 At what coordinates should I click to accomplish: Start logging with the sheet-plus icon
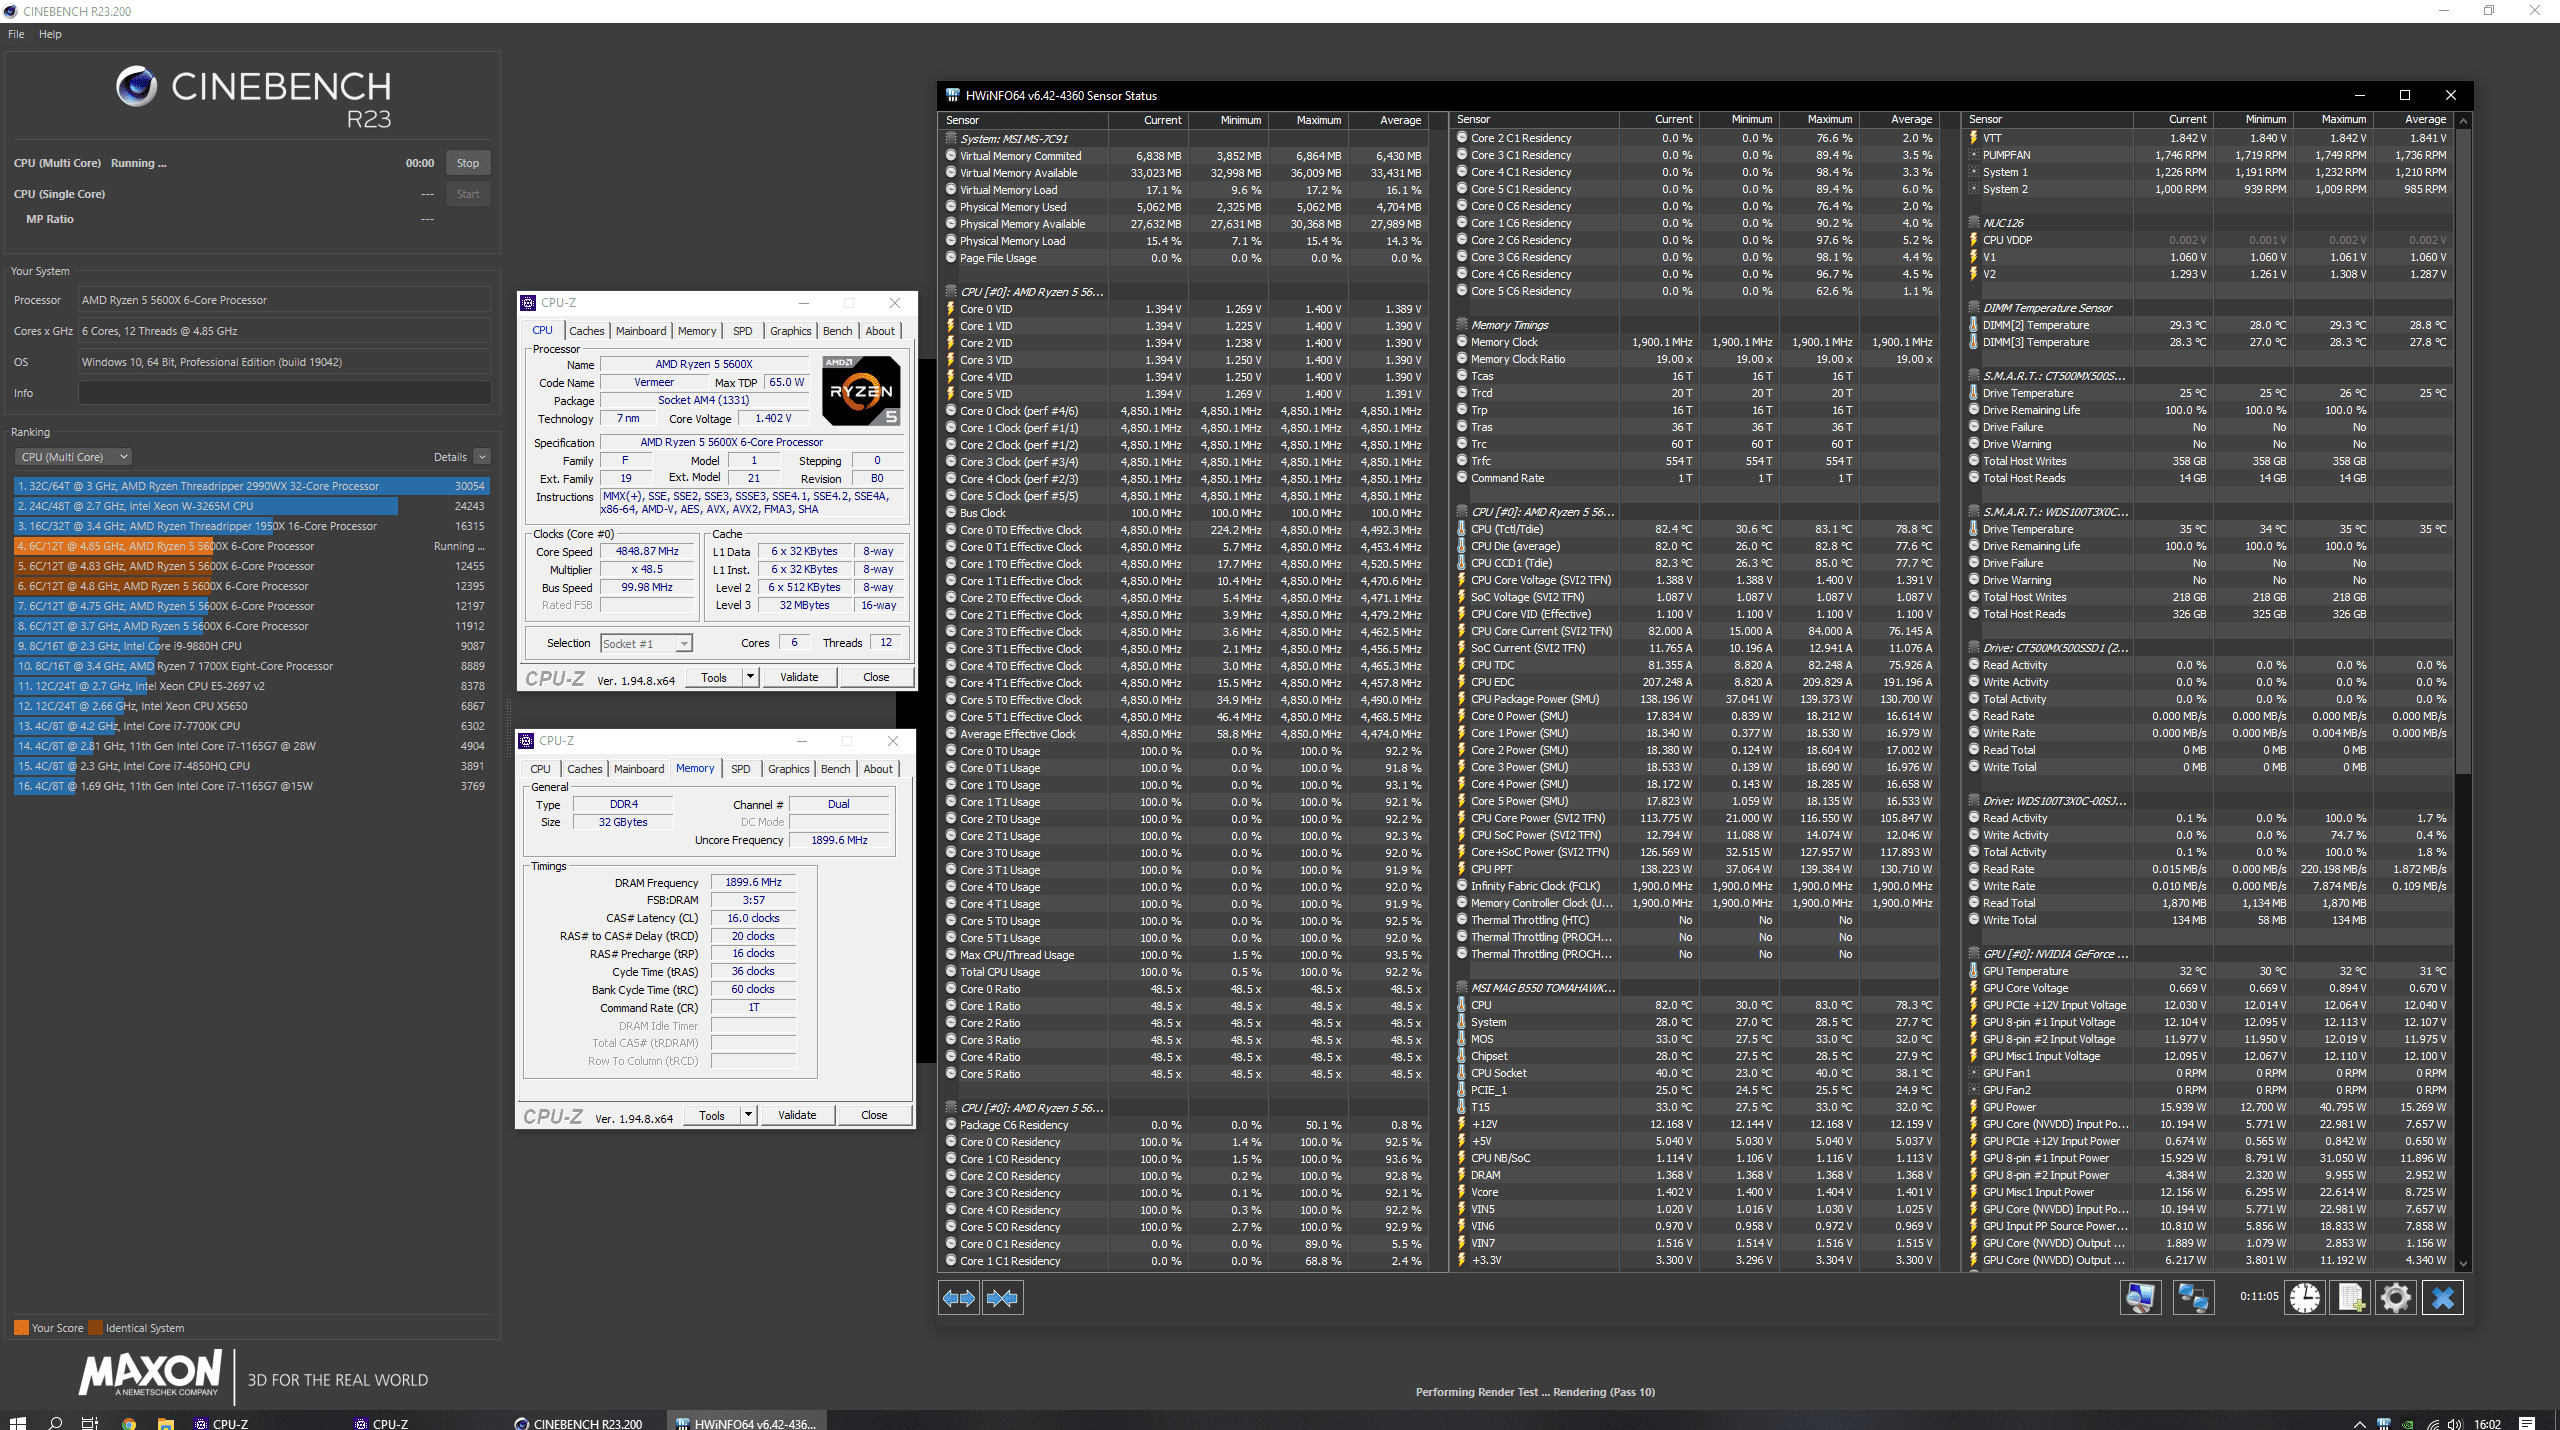pyautogui.click(x=2351, y=1298)
